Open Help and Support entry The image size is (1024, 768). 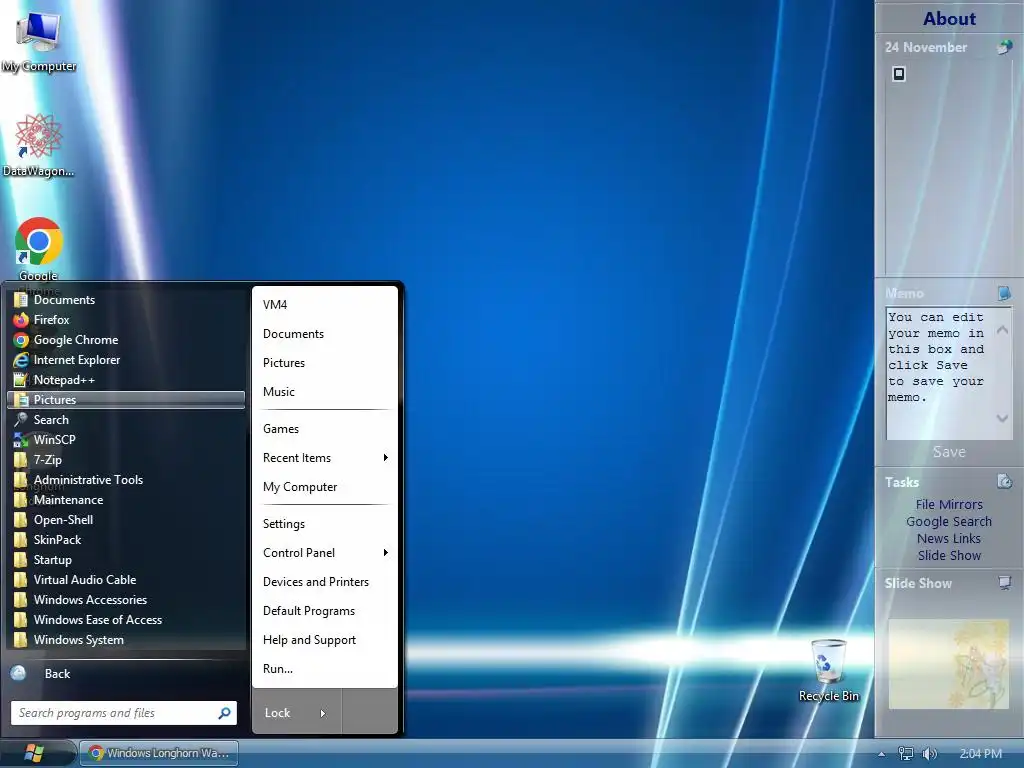(325, 640)
